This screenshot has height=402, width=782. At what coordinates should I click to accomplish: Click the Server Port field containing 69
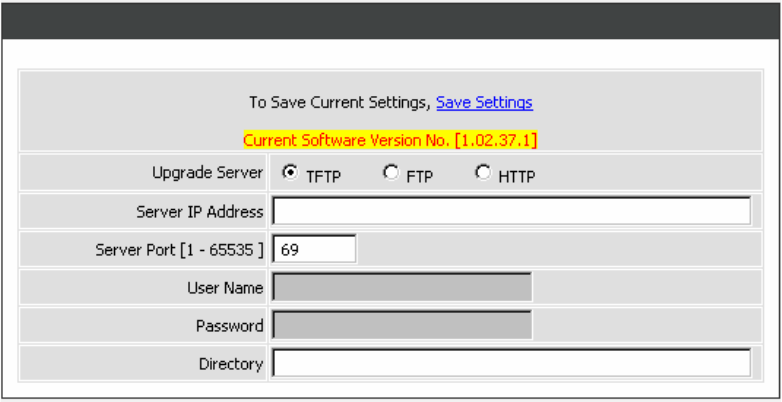pos(314,249)
